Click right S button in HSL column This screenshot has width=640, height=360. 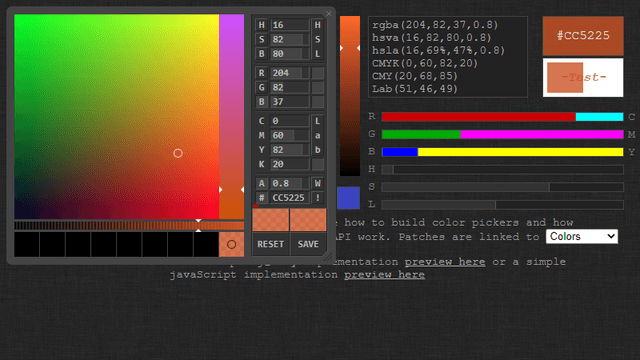(x=318, y=39)
